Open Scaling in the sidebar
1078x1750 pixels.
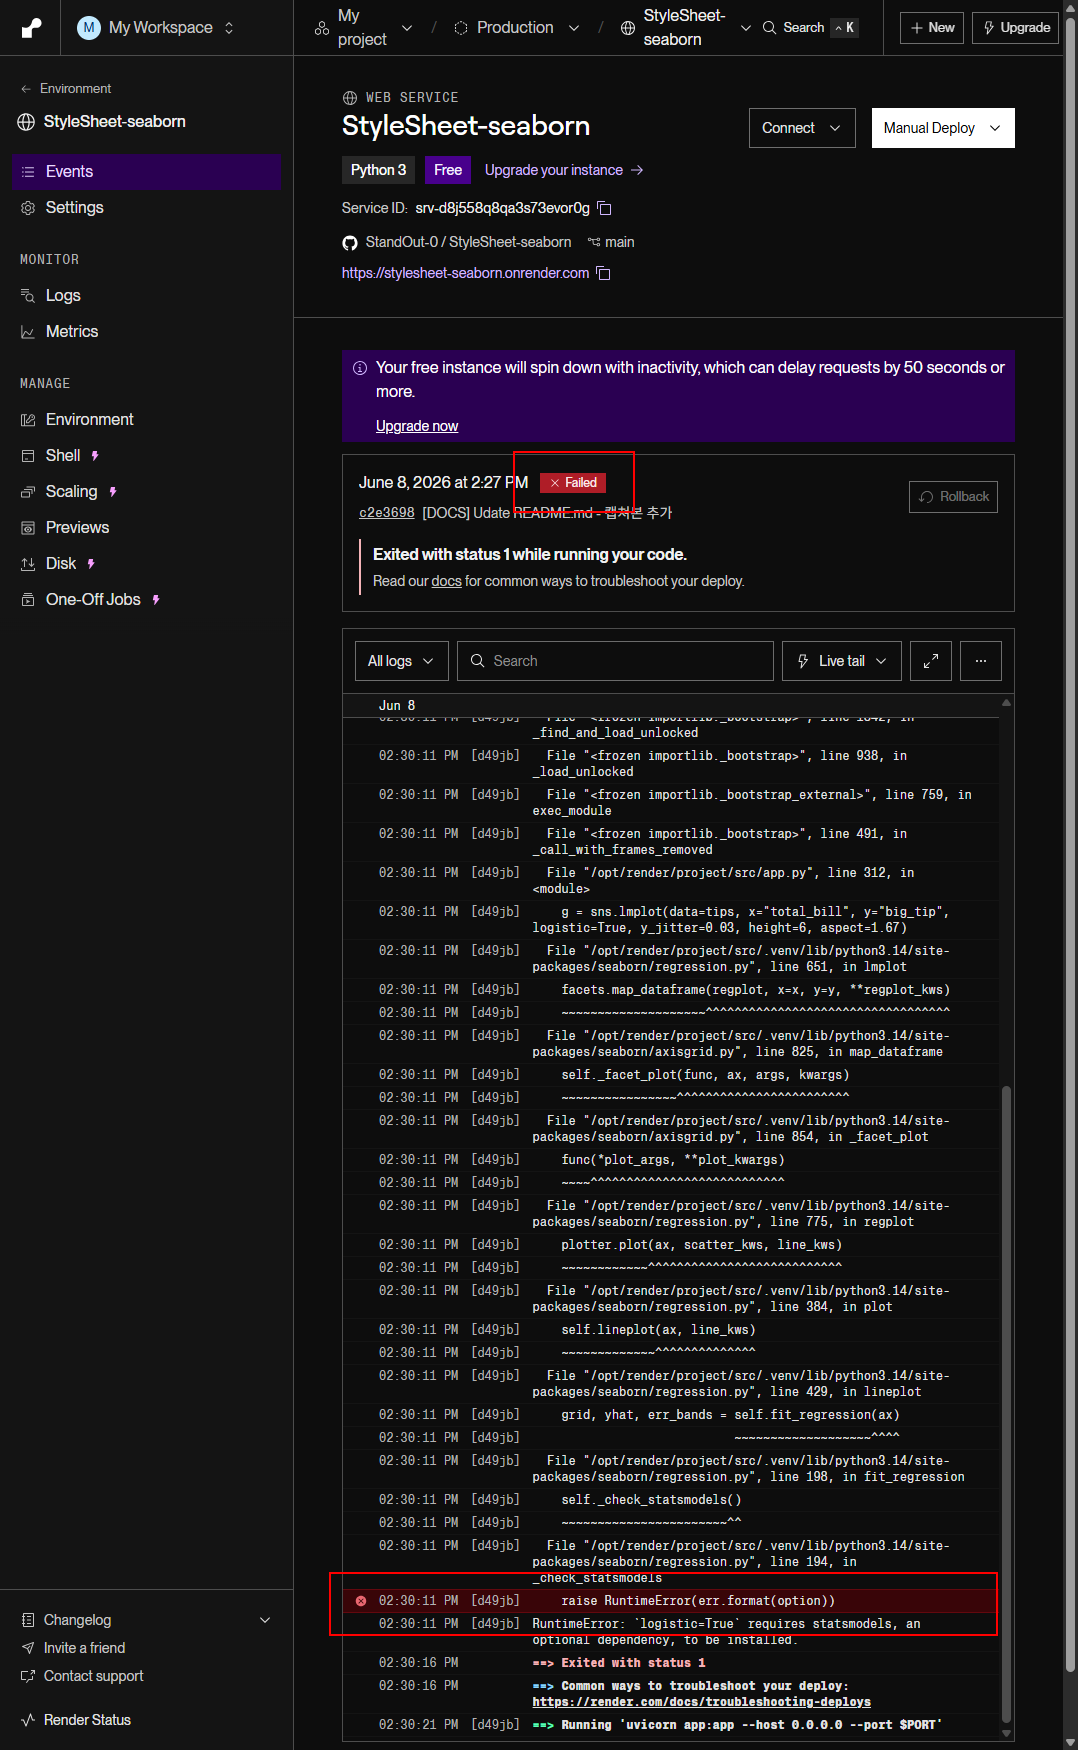[146, 492]
